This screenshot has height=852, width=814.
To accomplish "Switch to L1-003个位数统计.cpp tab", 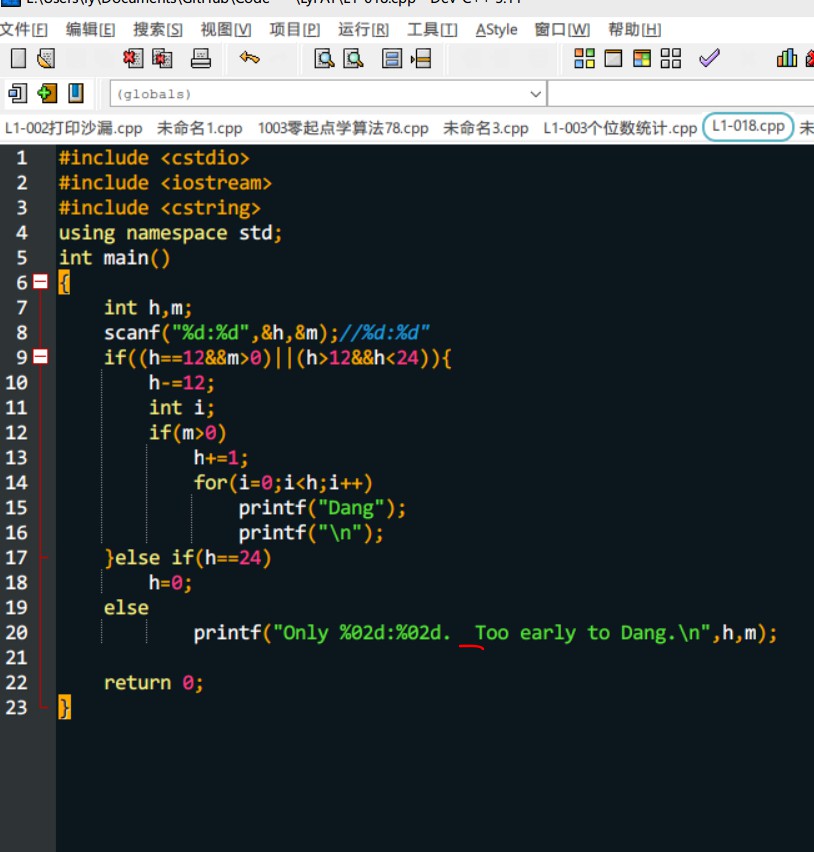I will coord(620,128).
